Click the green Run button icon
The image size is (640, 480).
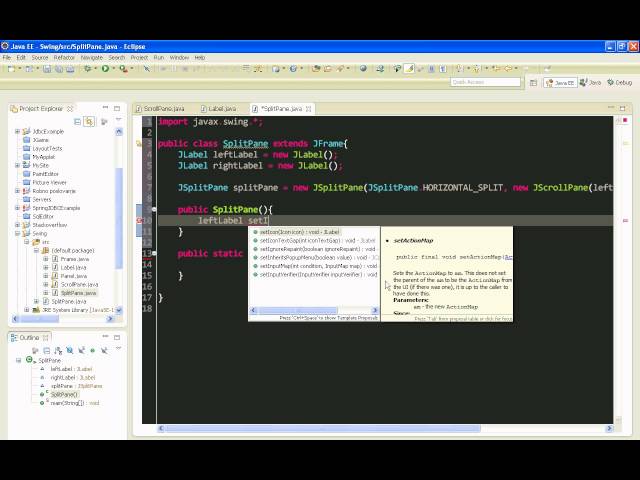coord(105,69)
